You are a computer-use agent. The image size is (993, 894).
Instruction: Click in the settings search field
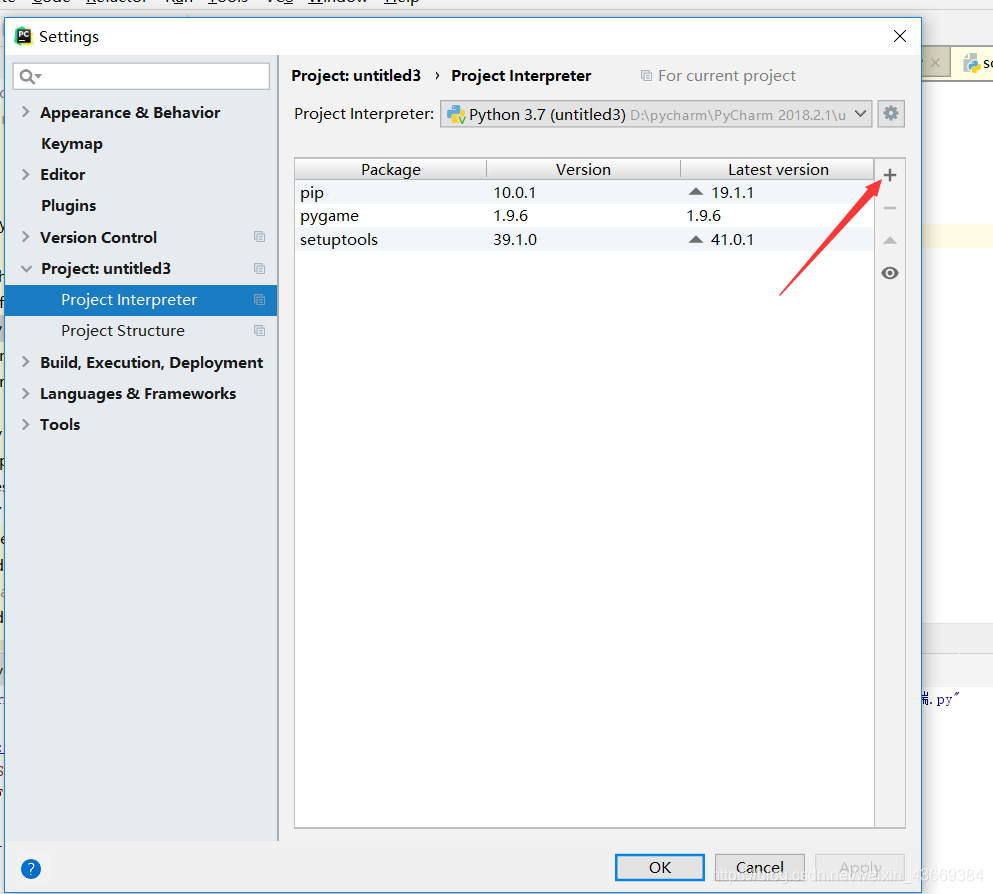[141, 77]
